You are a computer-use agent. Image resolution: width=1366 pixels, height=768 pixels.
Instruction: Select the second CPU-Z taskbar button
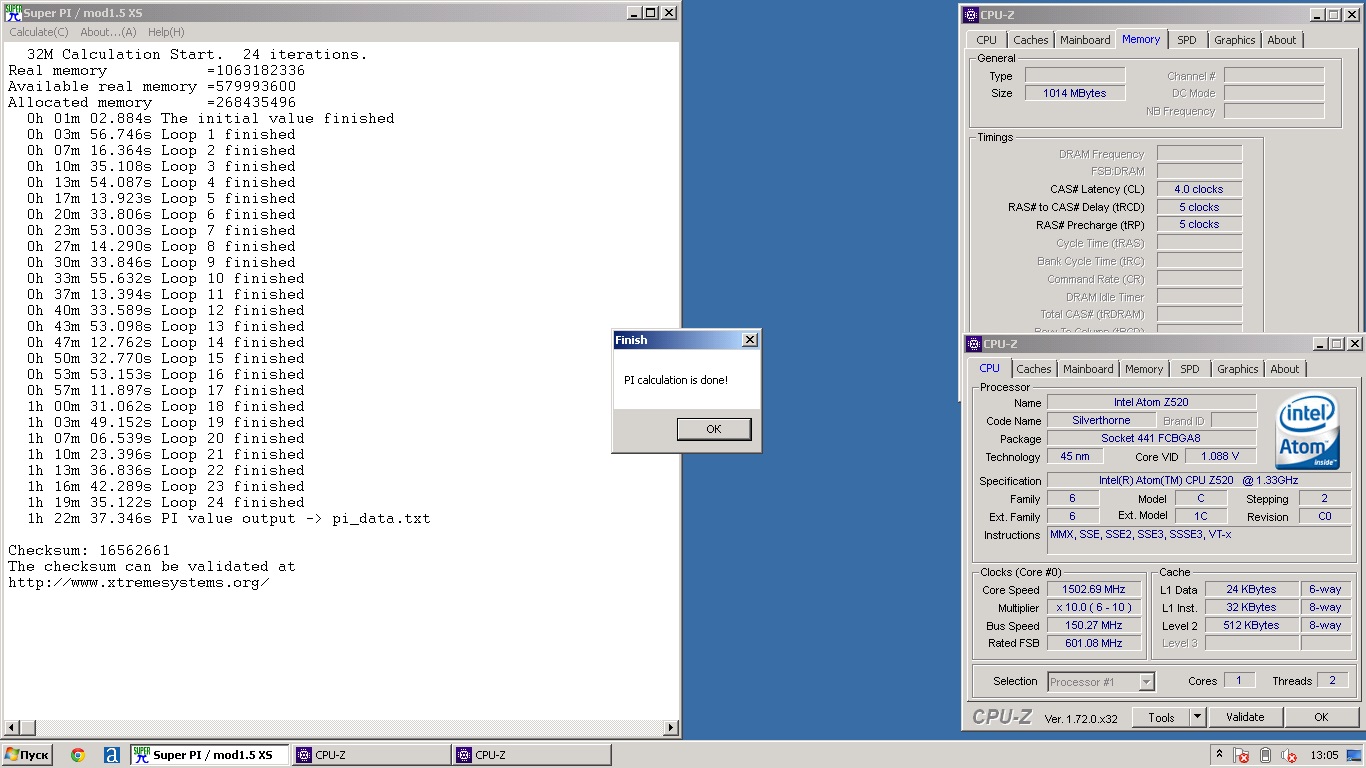(x=531, y=755)
